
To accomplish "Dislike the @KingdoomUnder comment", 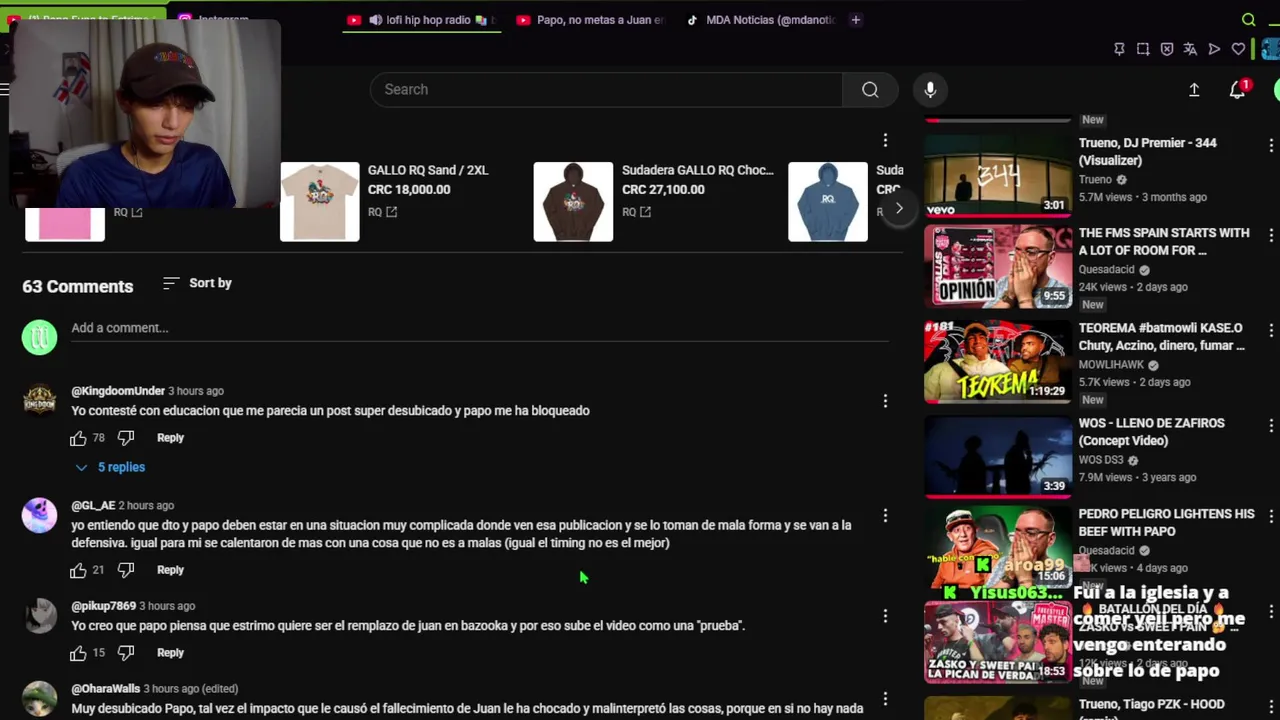I will [x=126, y=438].
